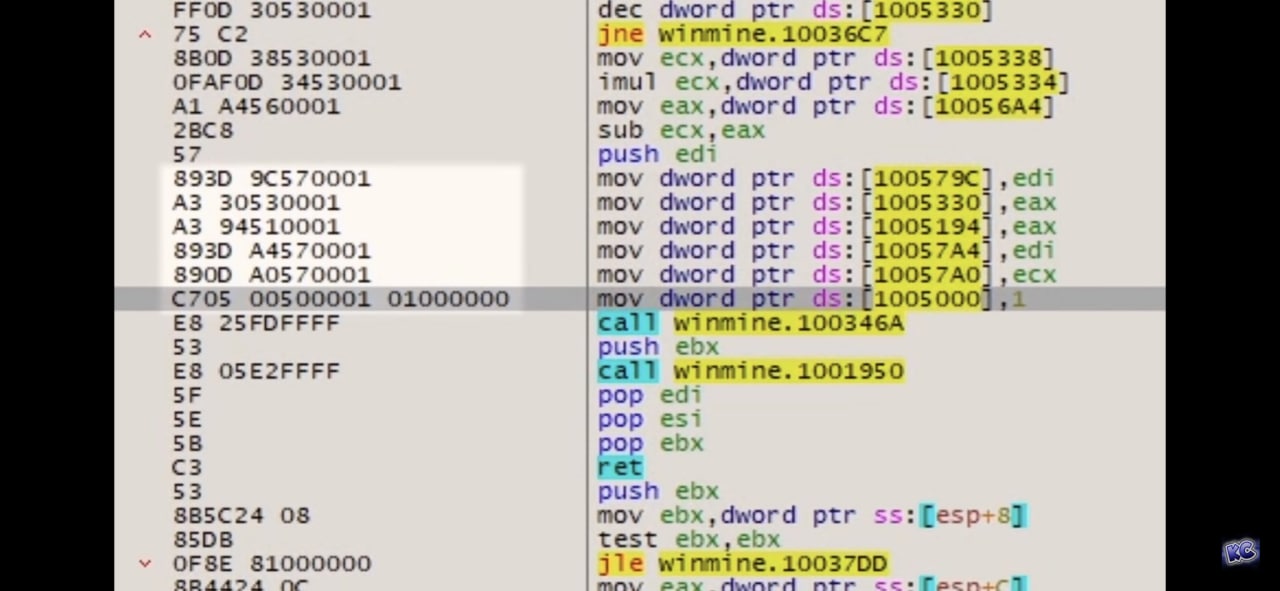Click bytes E8 05E2FFFF

(256, 370)
